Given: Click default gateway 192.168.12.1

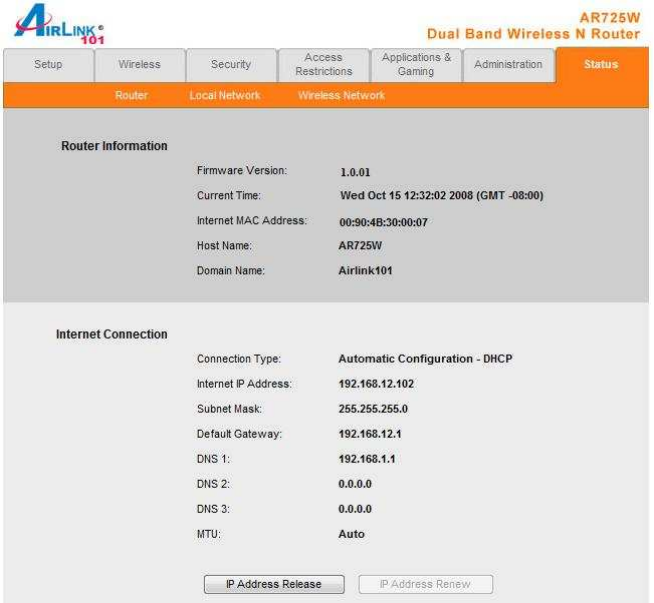Looking at the screenshot, I should click(x=370, y=434).
